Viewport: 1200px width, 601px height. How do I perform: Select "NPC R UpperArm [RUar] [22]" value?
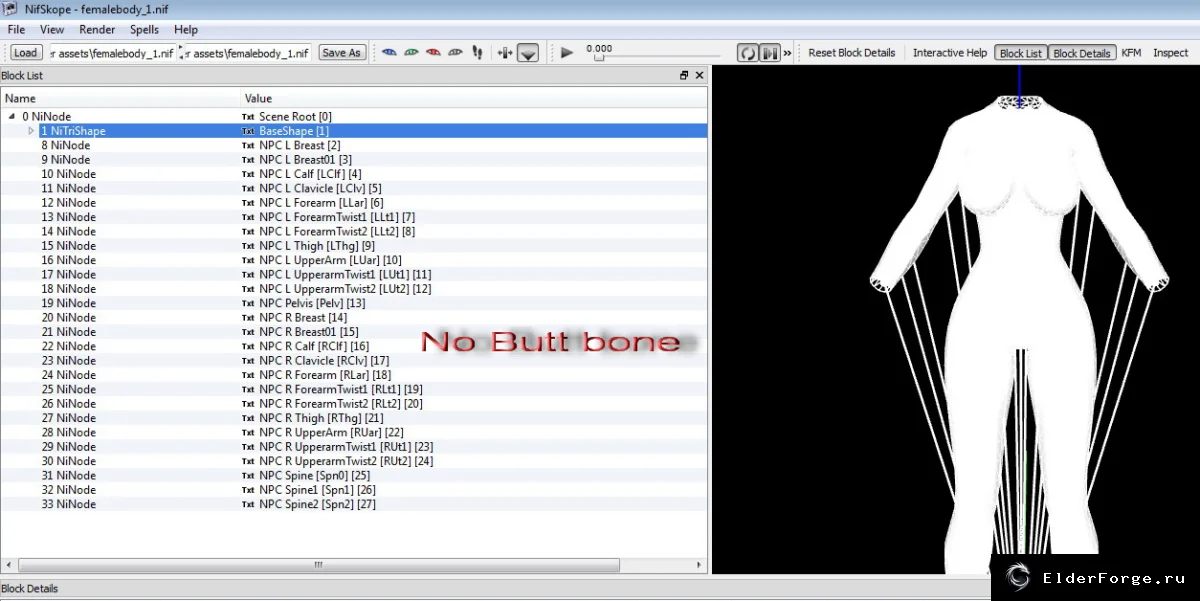coord(331,432)
